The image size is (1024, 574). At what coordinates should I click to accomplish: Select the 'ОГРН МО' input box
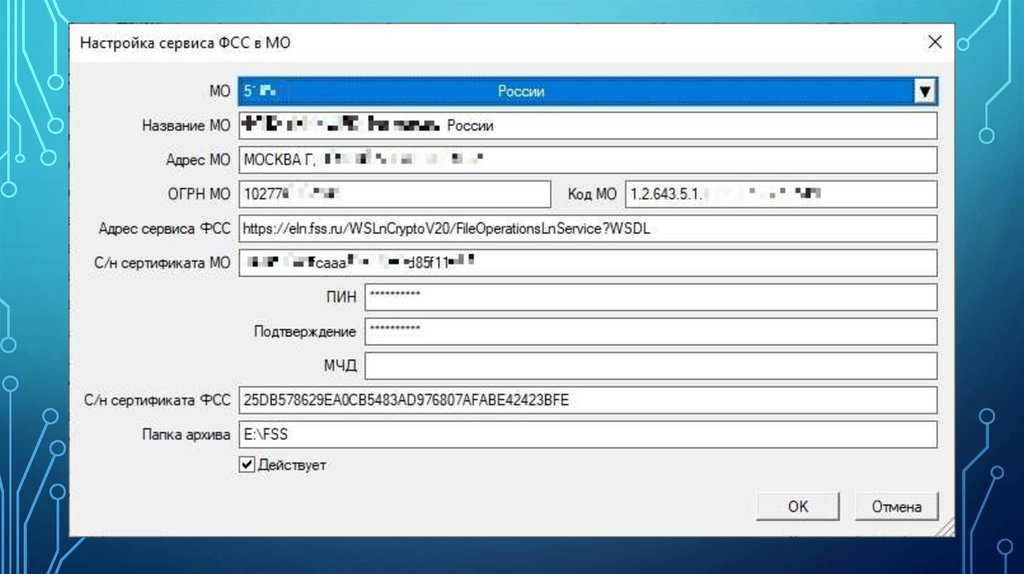pos(394,194)
